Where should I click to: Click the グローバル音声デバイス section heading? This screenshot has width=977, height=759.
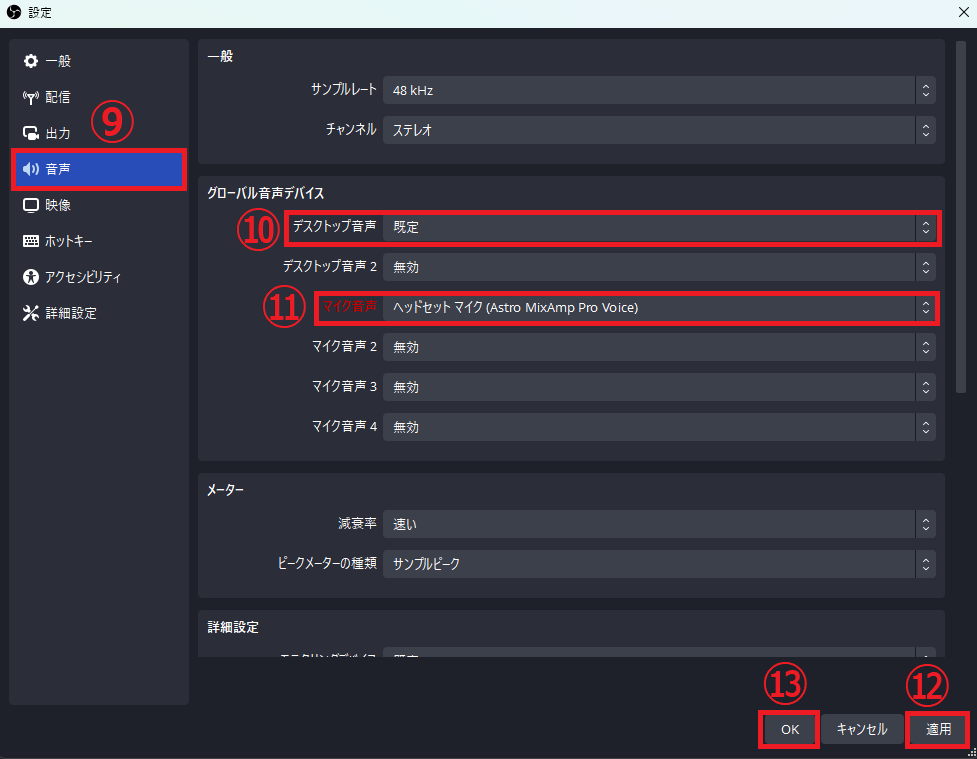[265, 193]
